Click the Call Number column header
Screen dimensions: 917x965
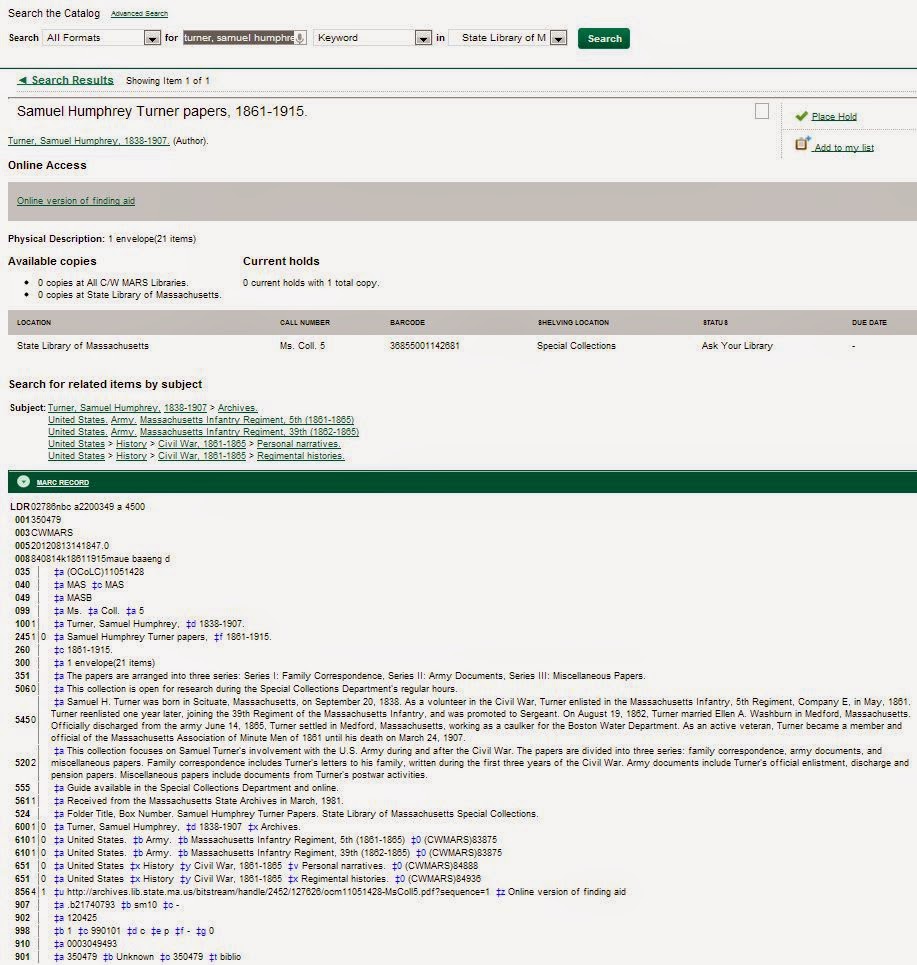pyautogui.click(x=305, y=322)
